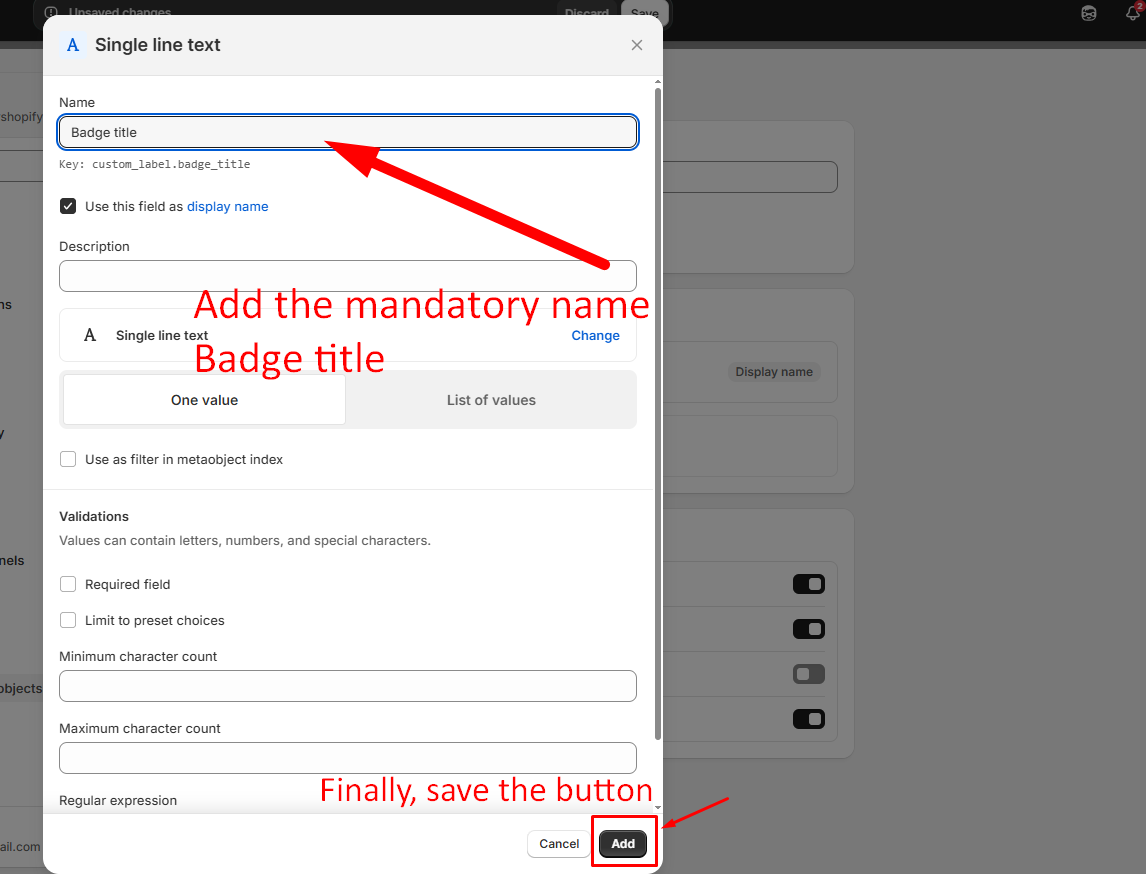Switch to List of values

coord(491,400)
